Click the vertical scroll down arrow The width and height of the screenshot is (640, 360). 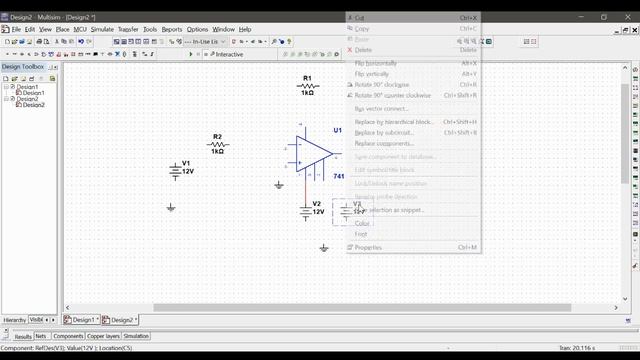tap(625, 299)
